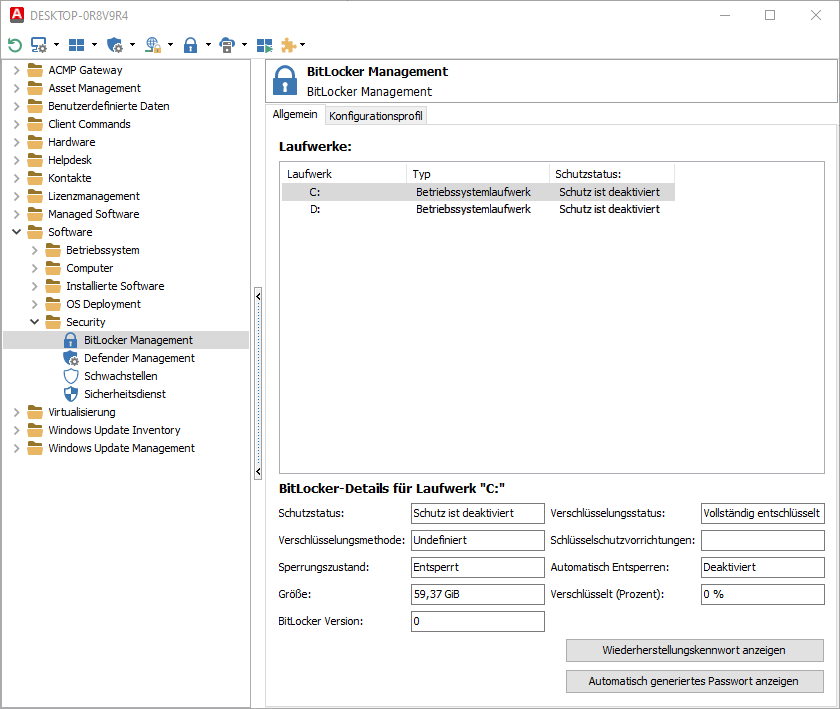Screen dimensions: 840x709
Task: Expand the Hardware folder in the navigation tree
Action: tap(17, 141)
